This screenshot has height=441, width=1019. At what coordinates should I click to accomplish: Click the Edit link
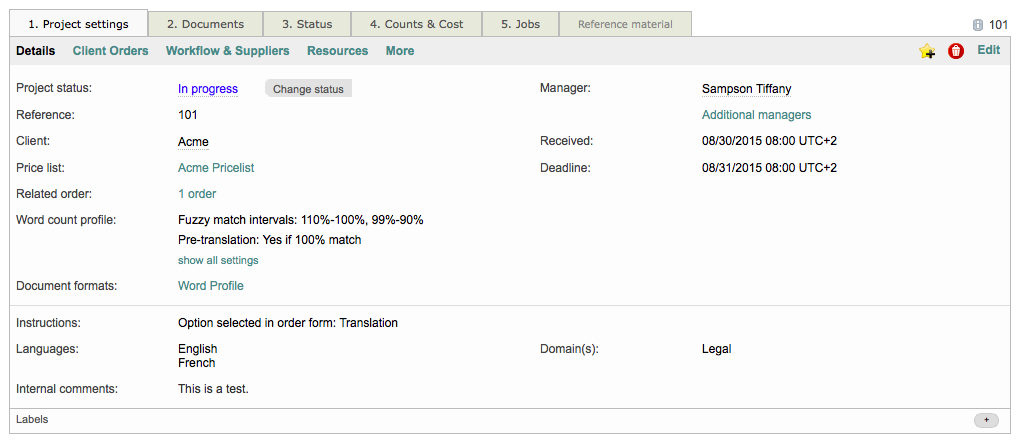[988, 50]
